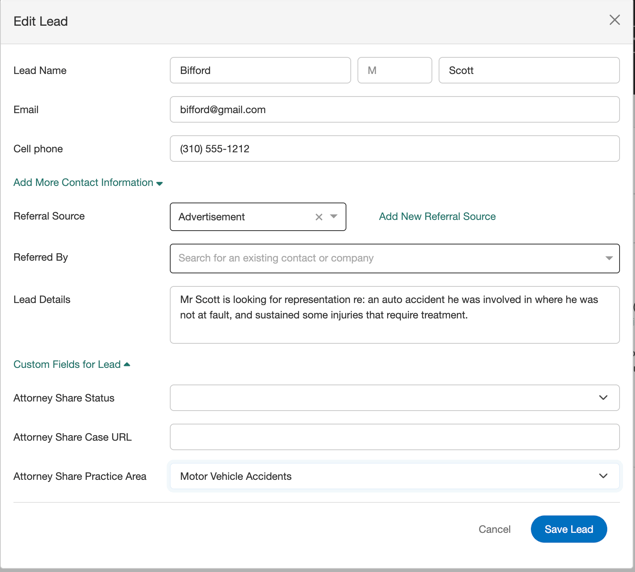Screen dimensions: 635x572
Task: Click the Add New Referral Source link
Action: click(437, 216)
